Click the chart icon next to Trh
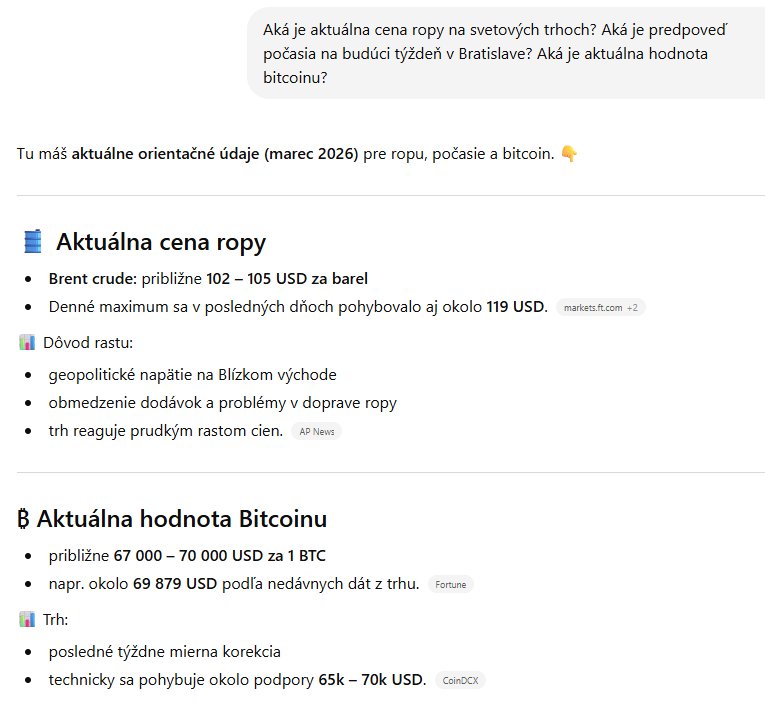The image size is (765, 717). click(27, 619)
